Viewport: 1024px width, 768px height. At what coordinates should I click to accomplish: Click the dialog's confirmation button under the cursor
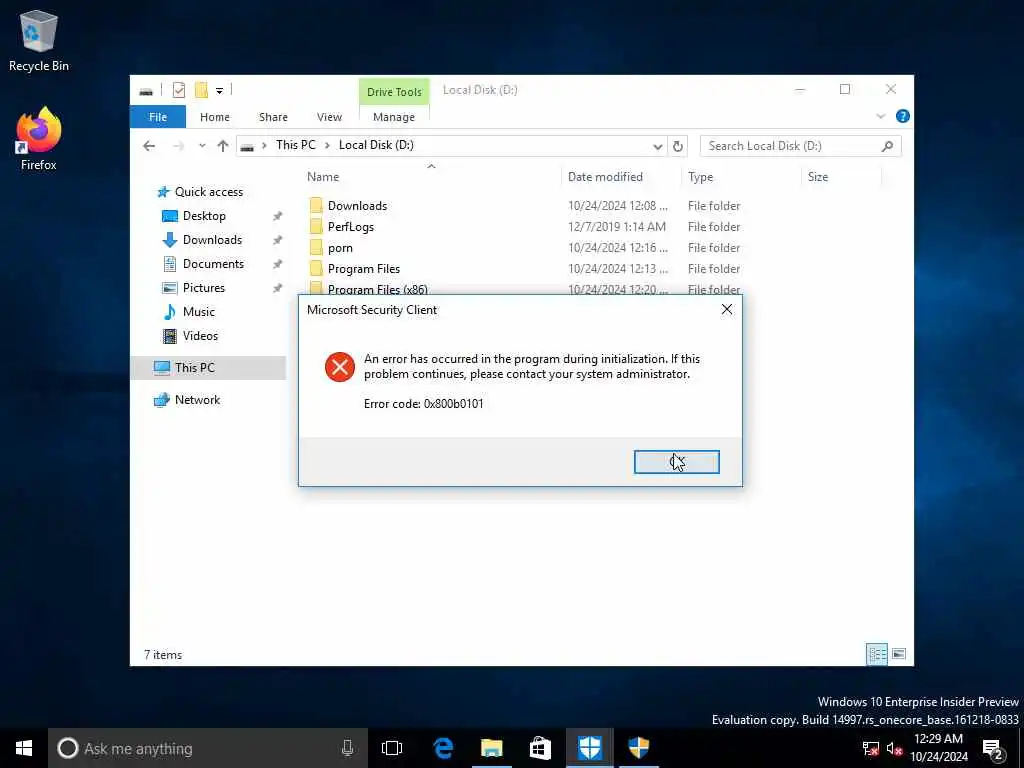click(677, 462)
